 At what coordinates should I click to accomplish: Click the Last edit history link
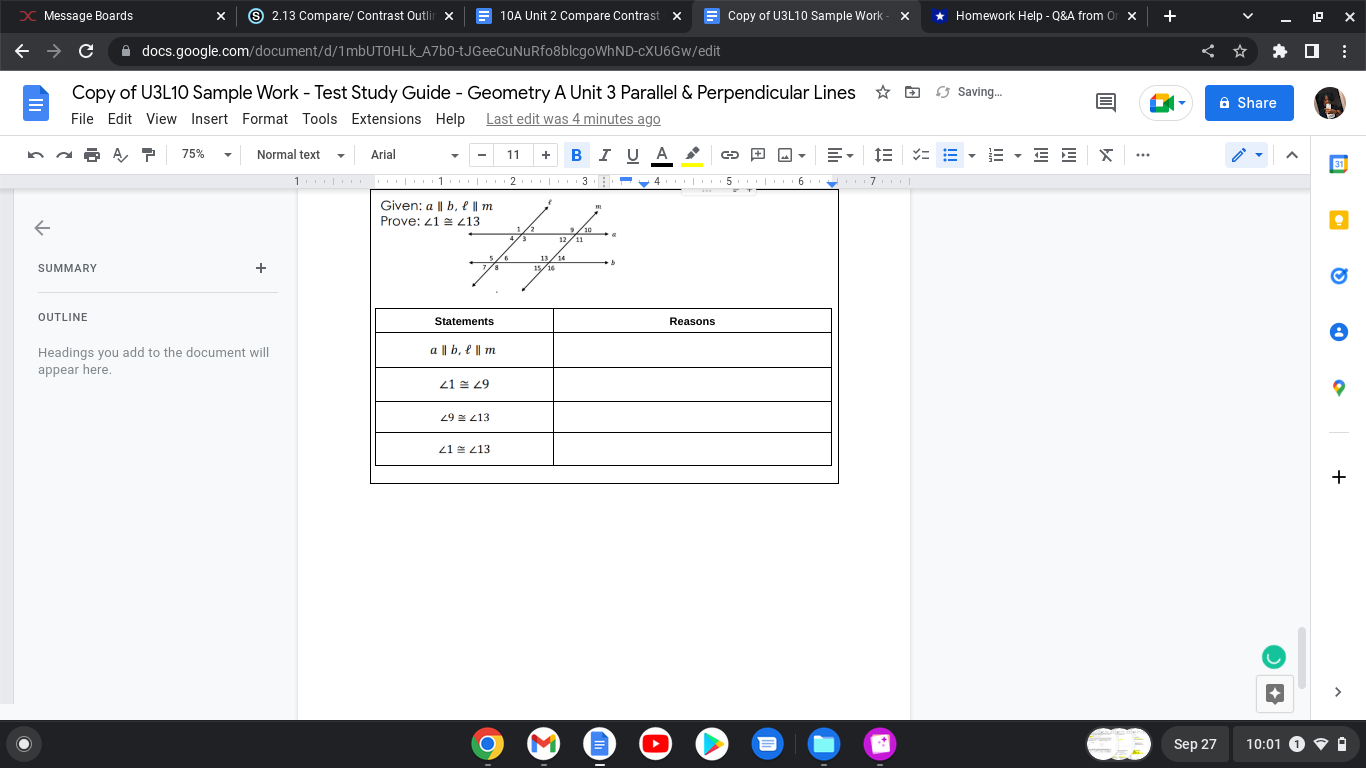(x=572, y=119)
